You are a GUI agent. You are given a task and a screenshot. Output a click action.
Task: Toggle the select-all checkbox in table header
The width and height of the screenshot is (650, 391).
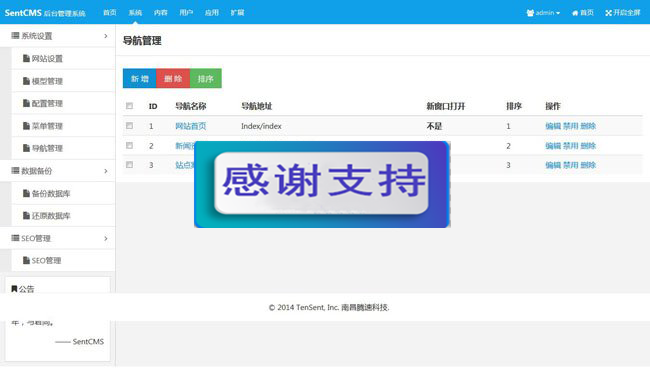(129, 106)
